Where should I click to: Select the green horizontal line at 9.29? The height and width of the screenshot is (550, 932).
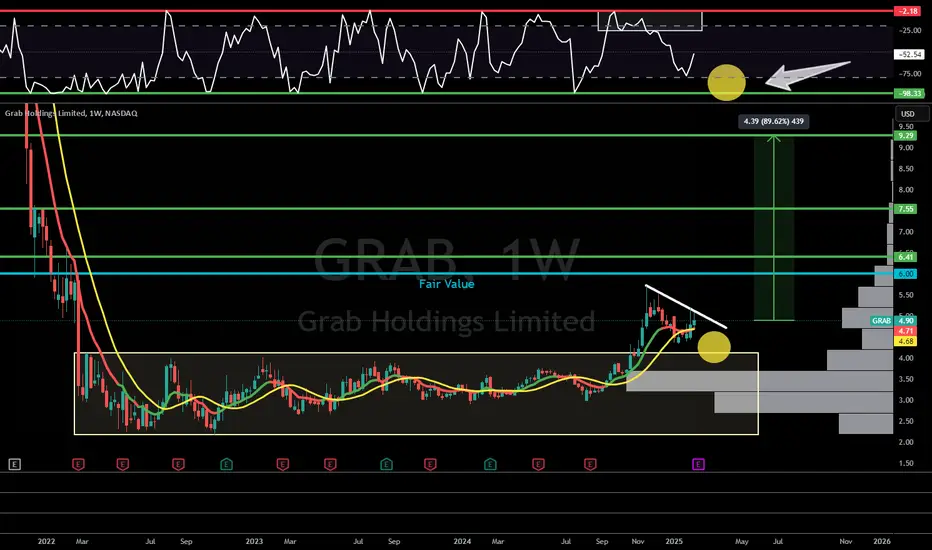[446, 136]
